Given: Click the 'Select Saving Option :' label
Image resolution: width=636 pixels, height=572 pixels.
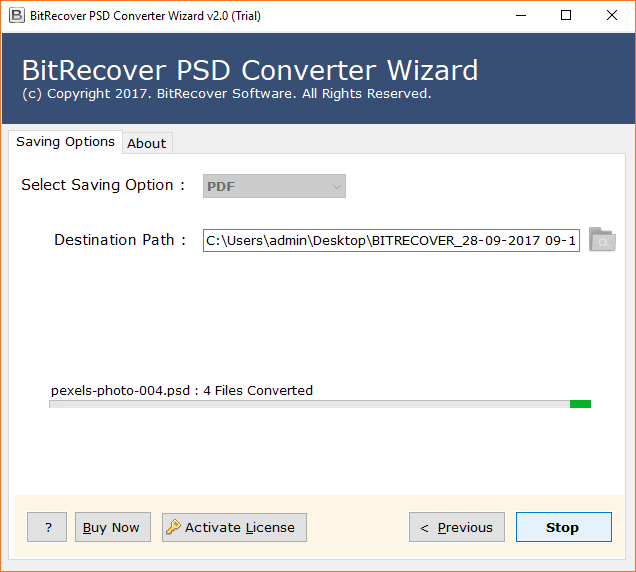Looking at the screenshot, I should (x=103, y=185).
